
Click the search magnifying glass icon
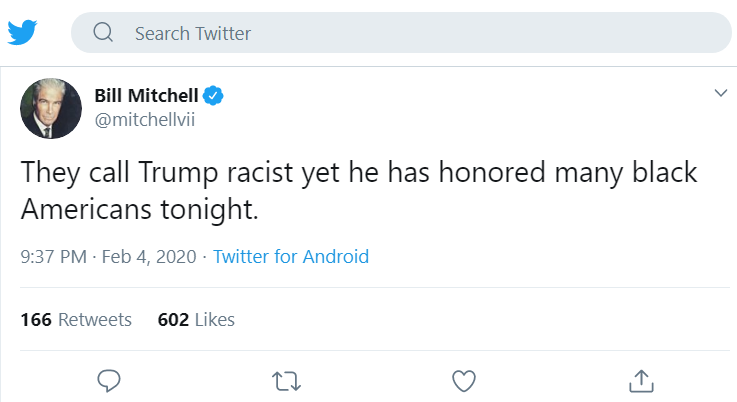(x=103, y=33)
